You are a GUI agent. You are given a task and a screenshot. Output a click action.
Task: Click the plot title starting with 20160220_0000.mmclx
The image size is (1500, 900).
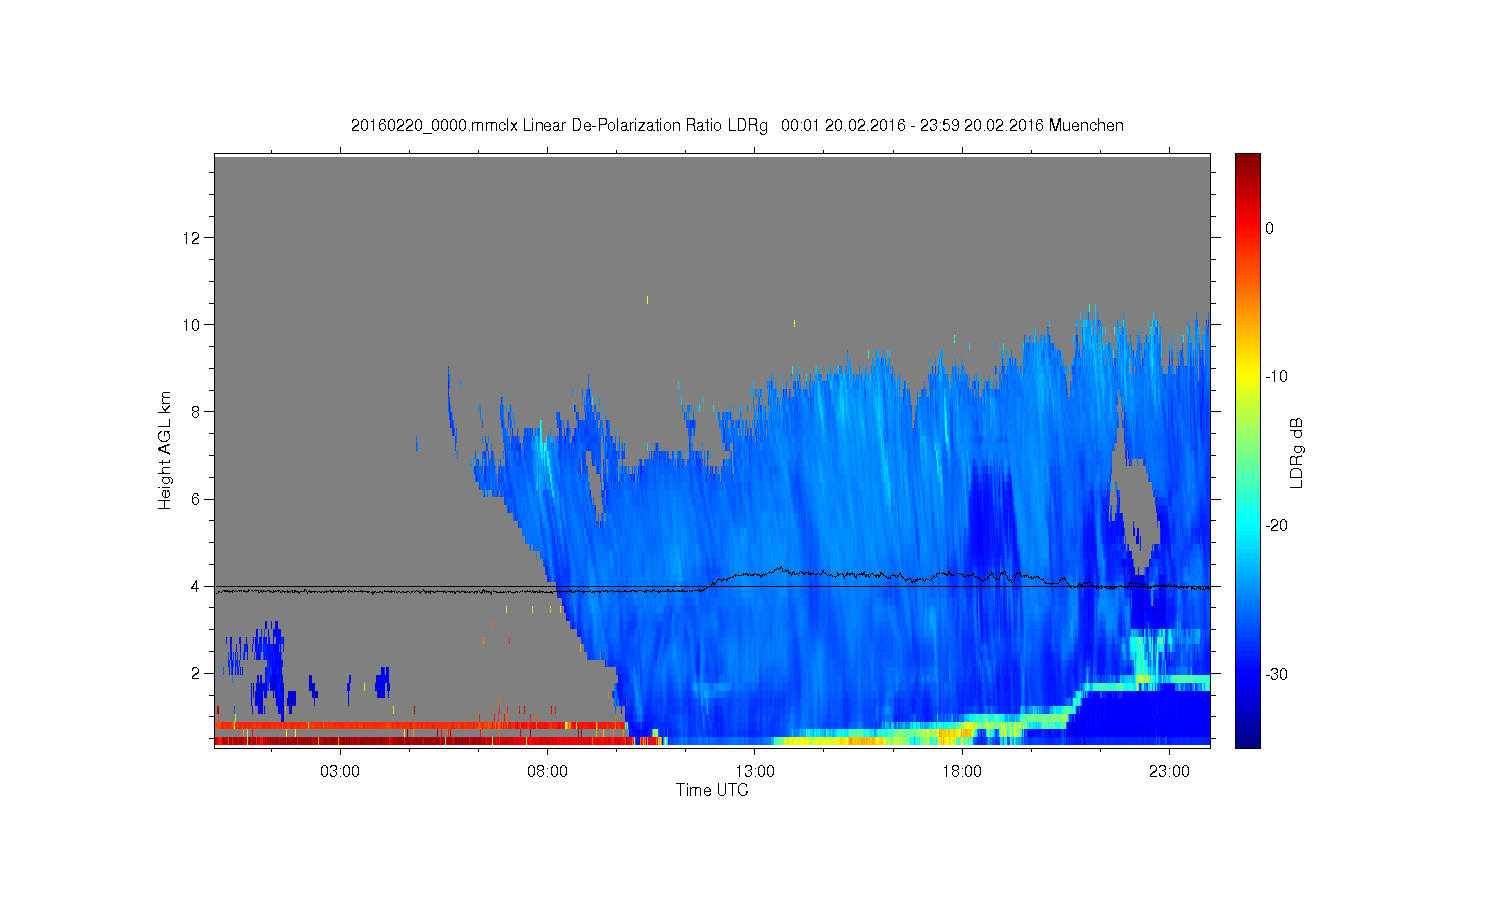coord(737,126)
